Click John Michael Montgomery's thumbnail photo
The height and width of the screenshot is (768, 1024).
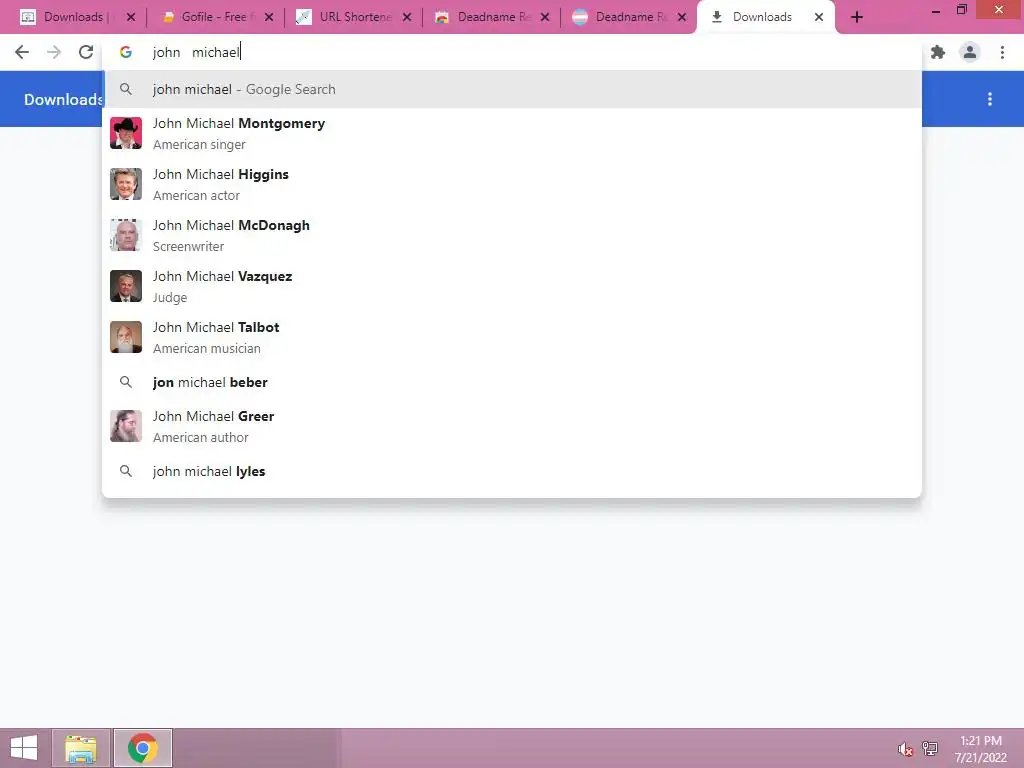click(x=125, y=133)
